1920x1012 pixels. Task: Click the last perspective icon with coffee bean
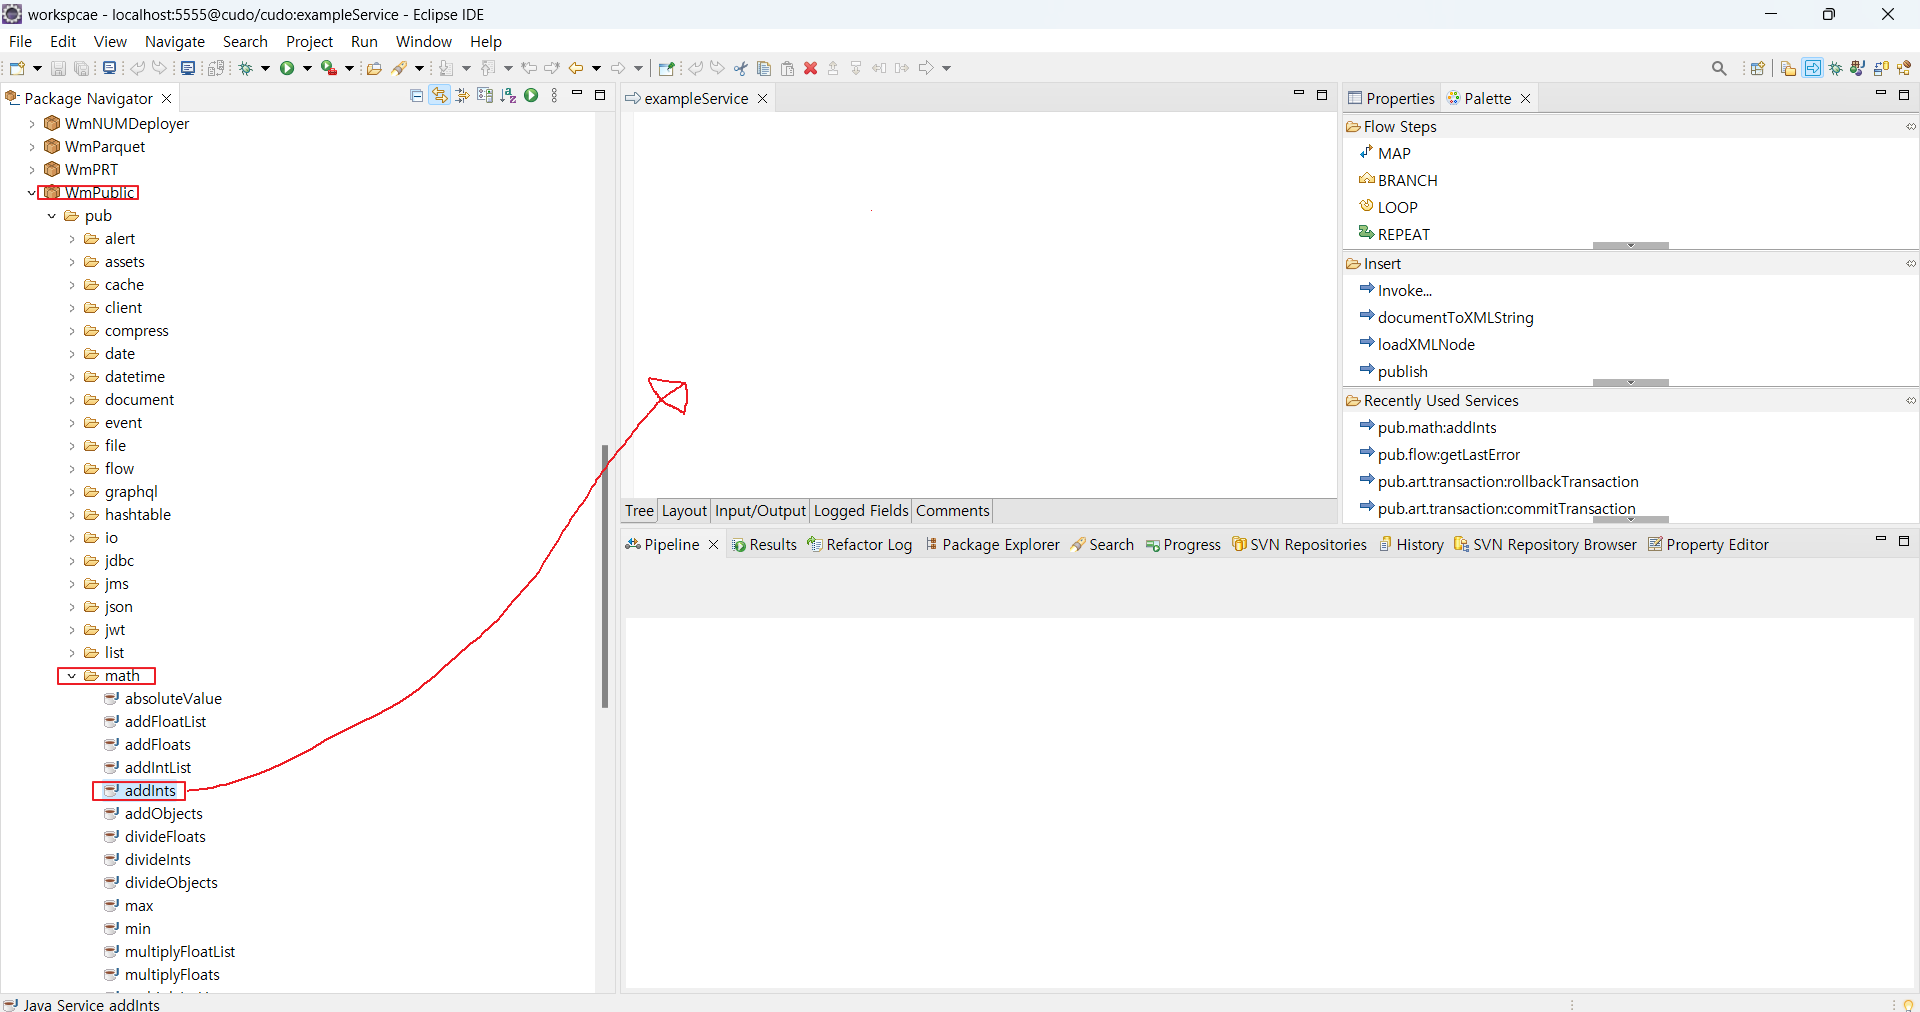[x=1904, y=68]
